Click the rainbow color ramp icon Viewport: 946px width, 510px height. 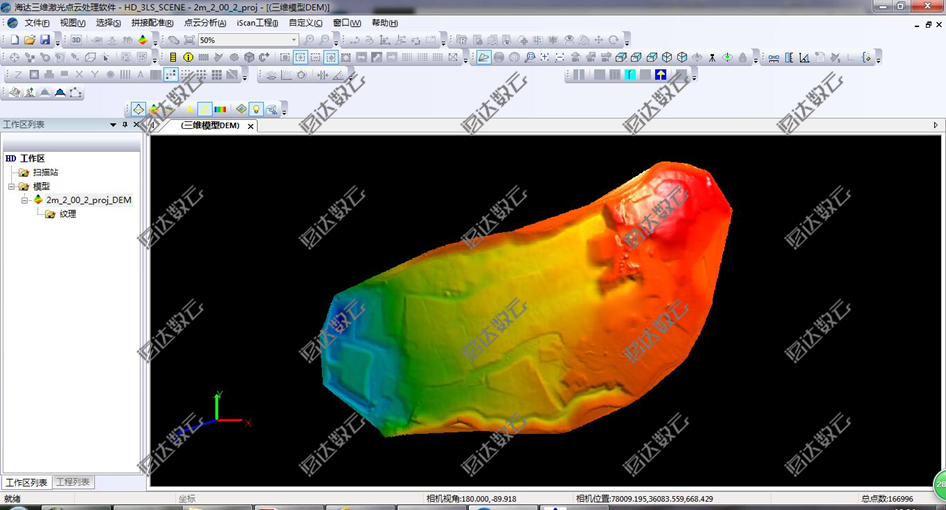(x=220, y=109)
